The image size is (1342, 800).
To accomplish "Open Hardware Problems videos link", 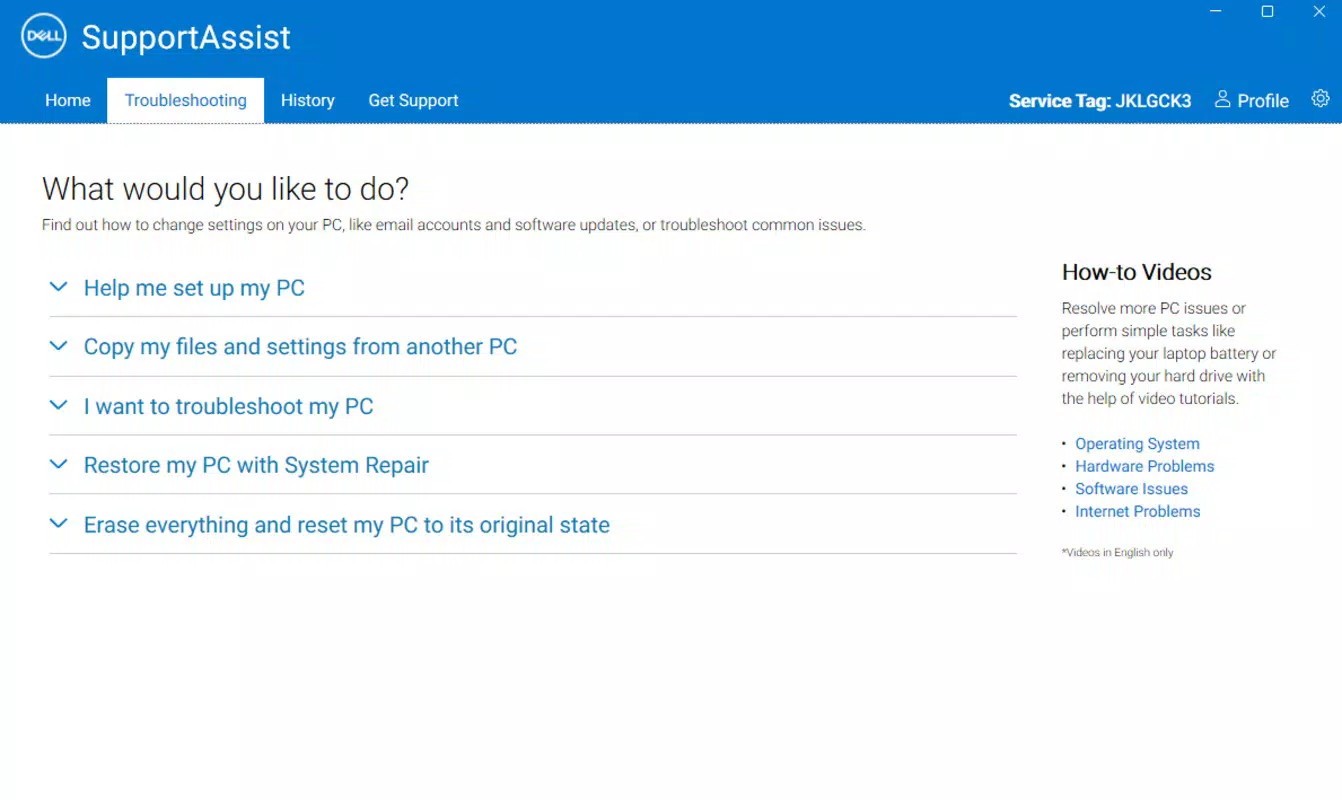I will pos(1145,466).
